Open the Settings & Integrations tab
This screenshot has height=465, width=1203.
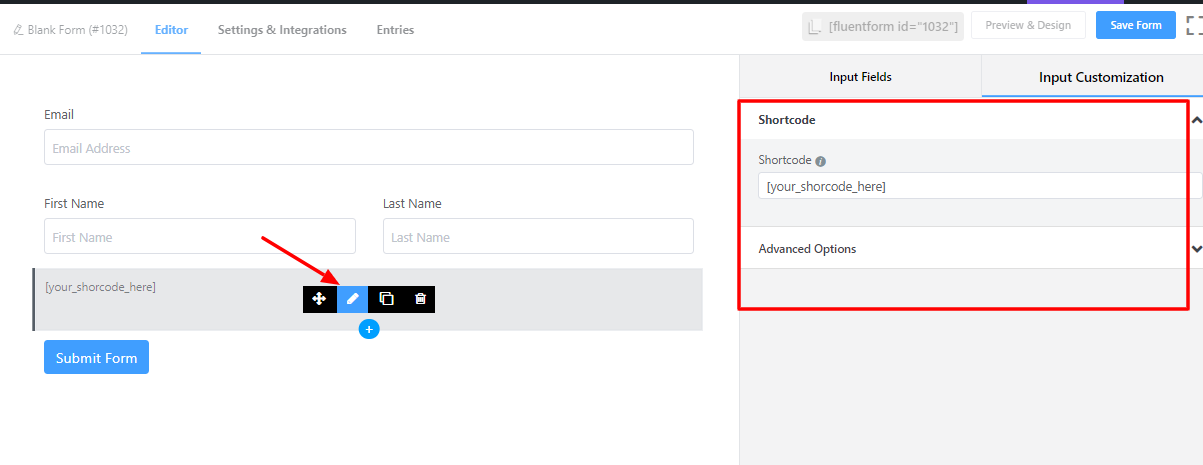tap(282, 30)
